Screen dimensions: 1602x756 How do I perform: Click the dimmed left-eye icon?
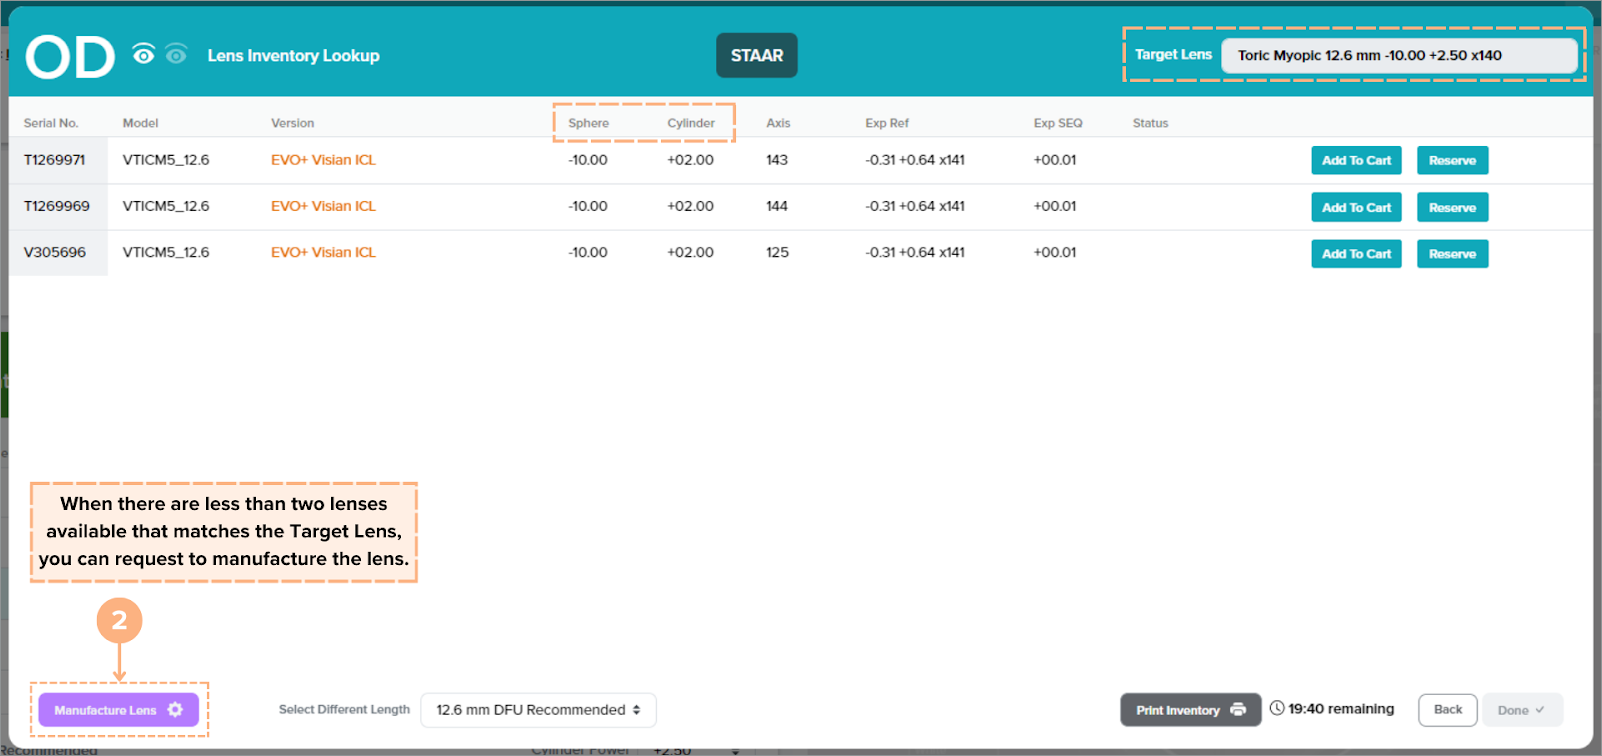[176, 54]
